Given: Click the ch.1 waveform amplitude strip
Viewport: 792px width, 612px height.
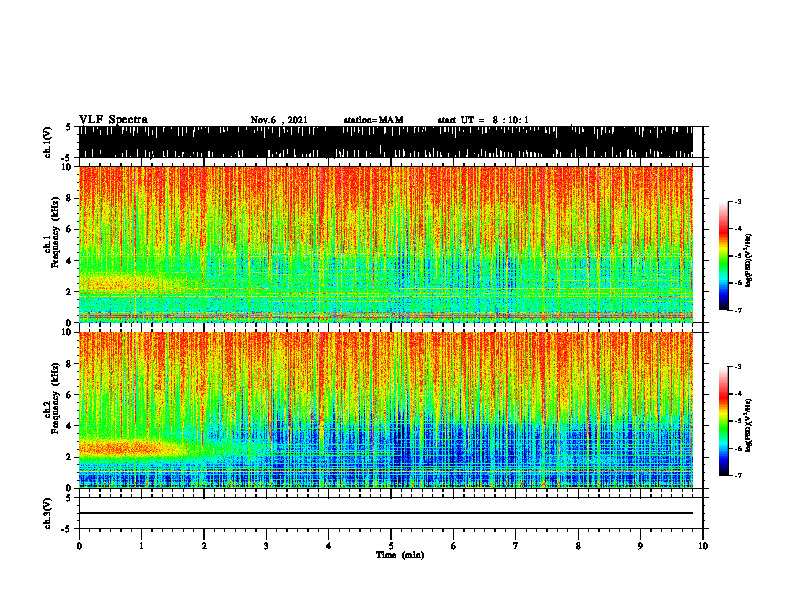Looking at the screenshot, I should pos(385,142).
